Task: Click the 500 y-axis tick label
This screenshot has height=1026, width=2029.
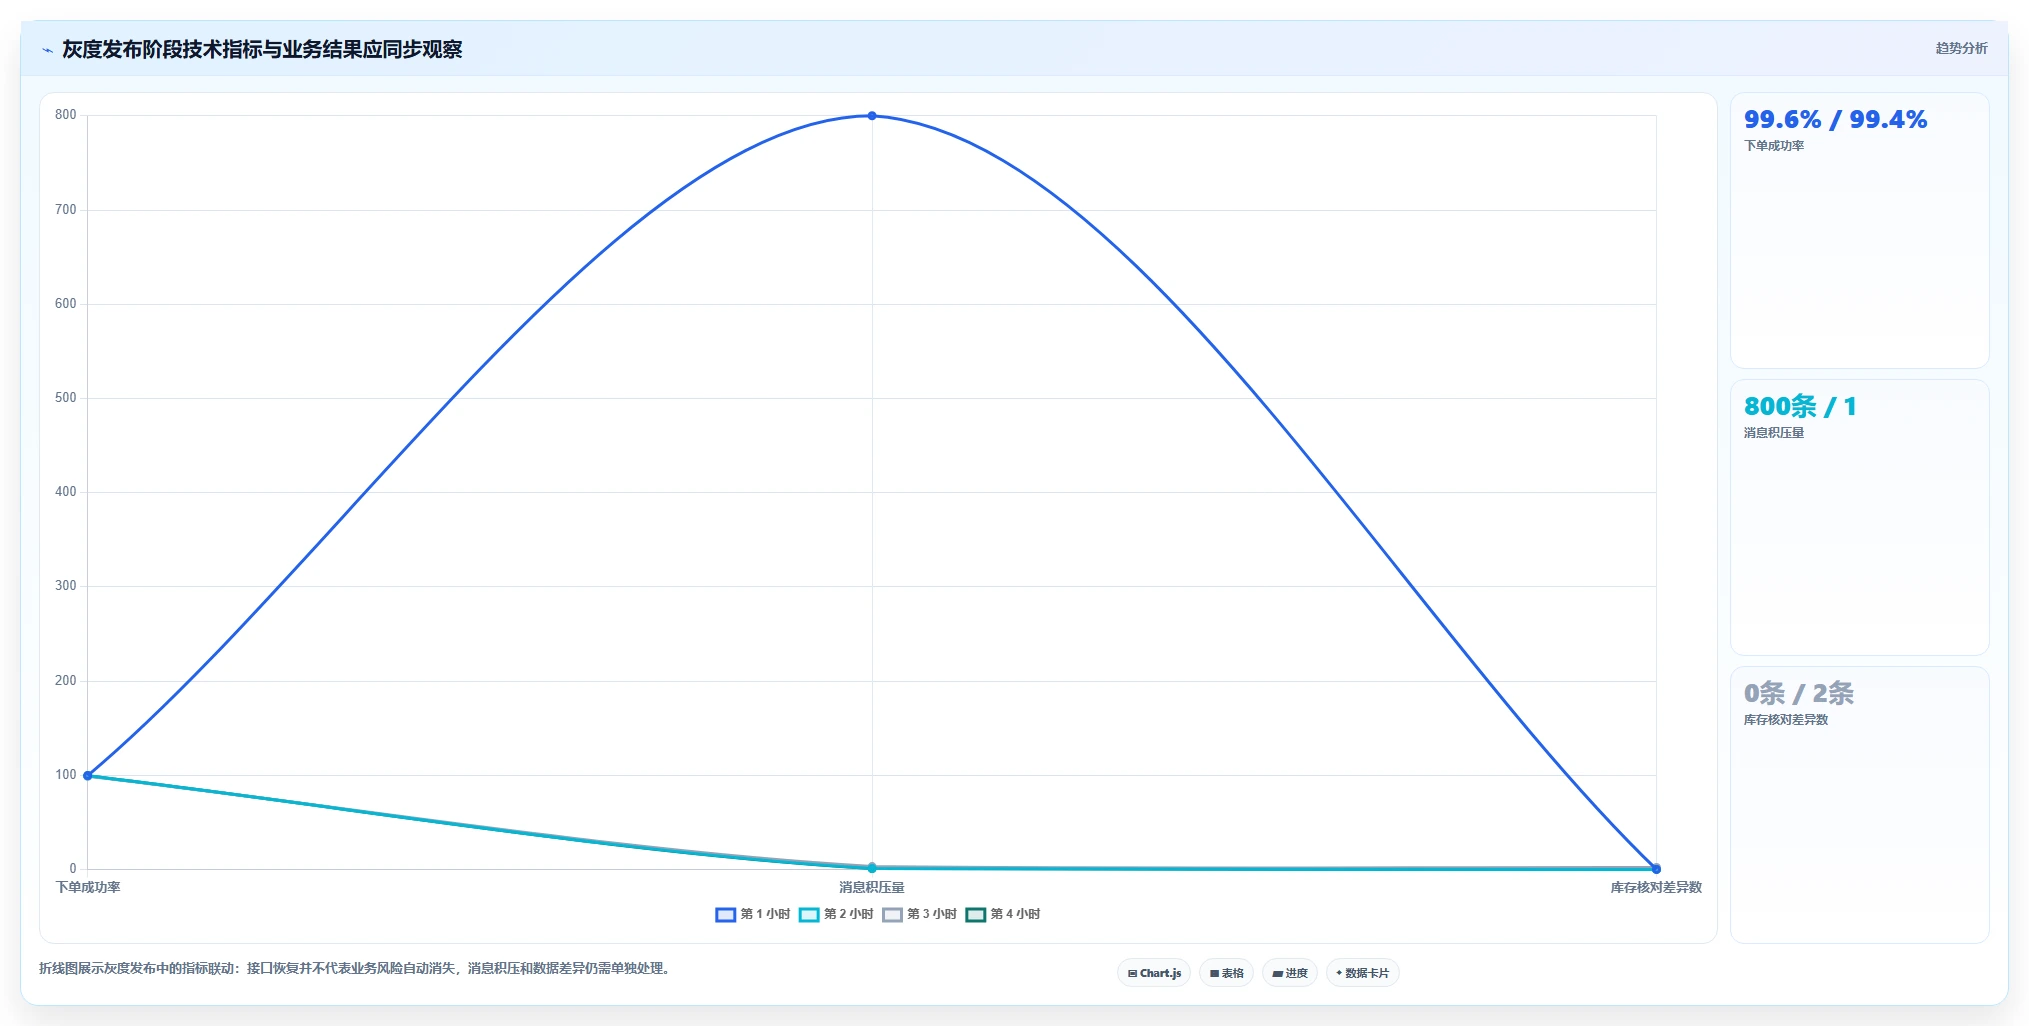Action: pos(66,398)
